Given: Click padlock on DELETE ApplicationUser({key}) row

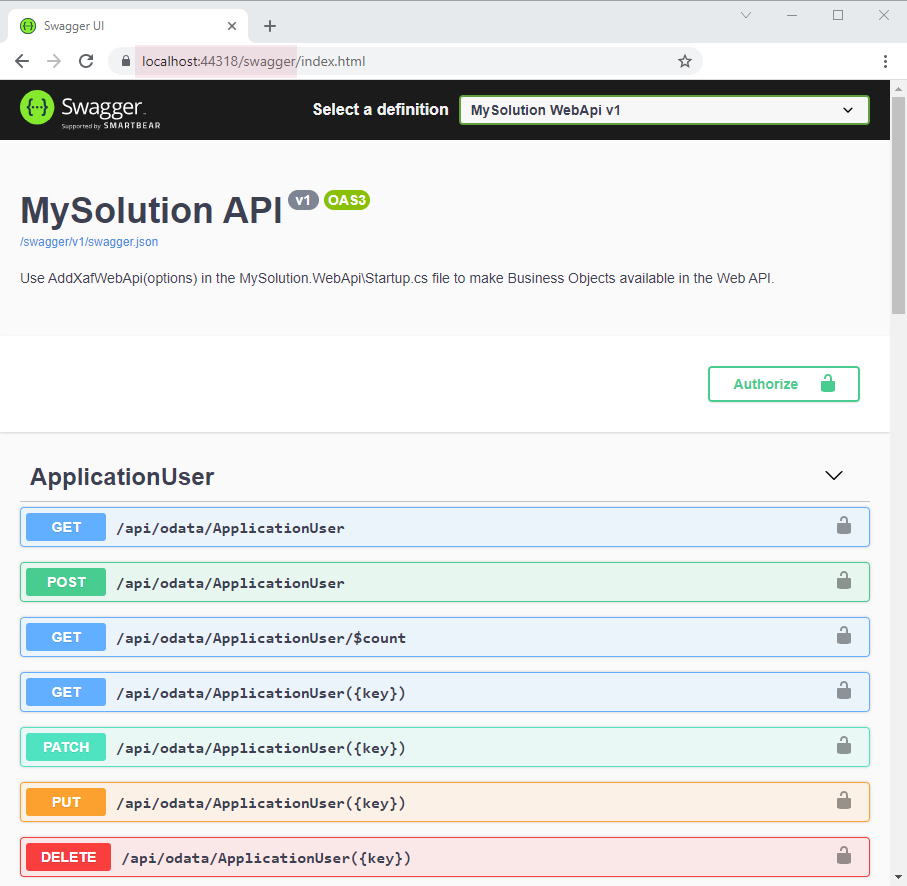Looking at the screenshot, I should (844, 855).
